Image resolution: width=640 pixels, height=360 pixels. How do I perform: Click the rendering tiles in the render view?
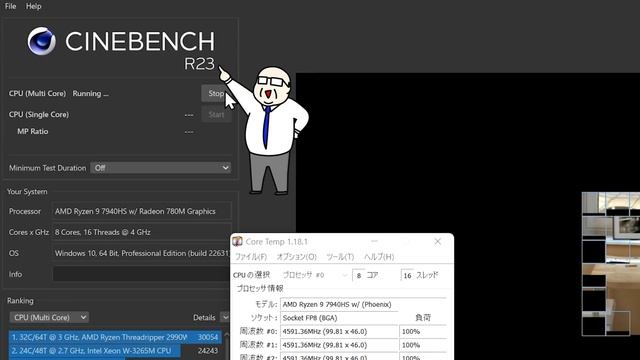(611, 264)
